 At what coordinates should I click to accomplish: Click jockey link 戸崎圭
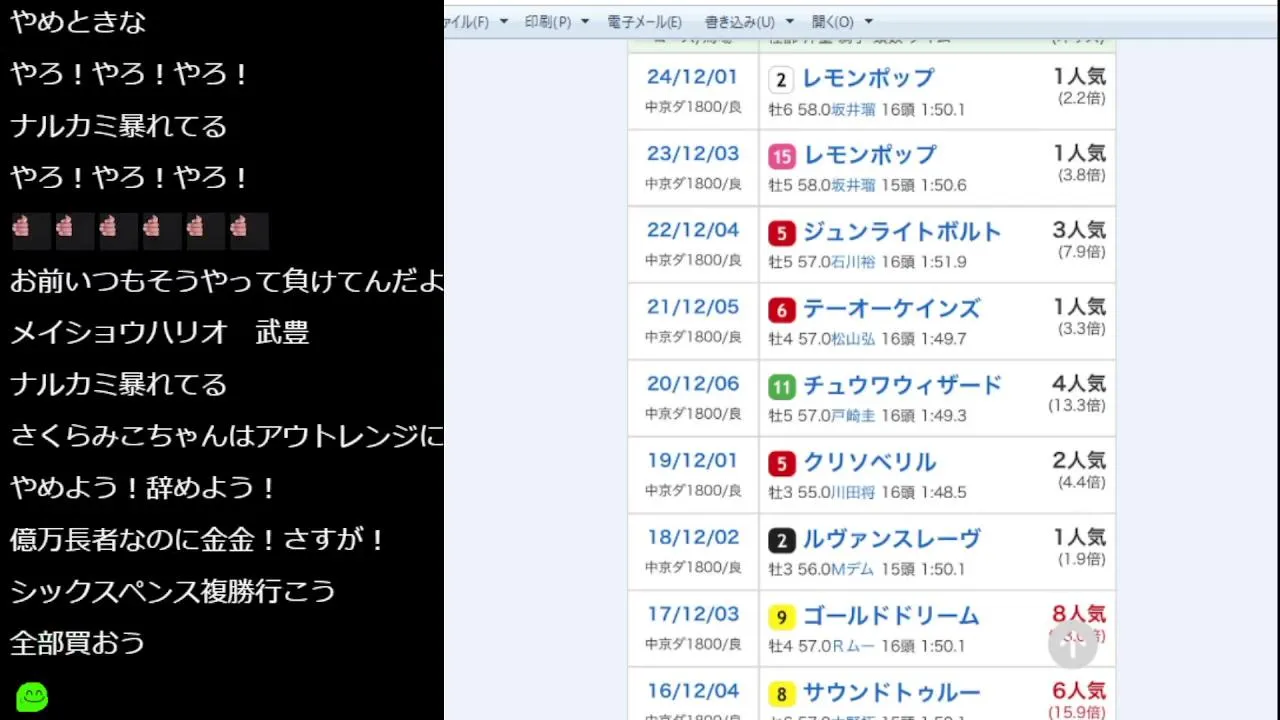coord(854,416)
